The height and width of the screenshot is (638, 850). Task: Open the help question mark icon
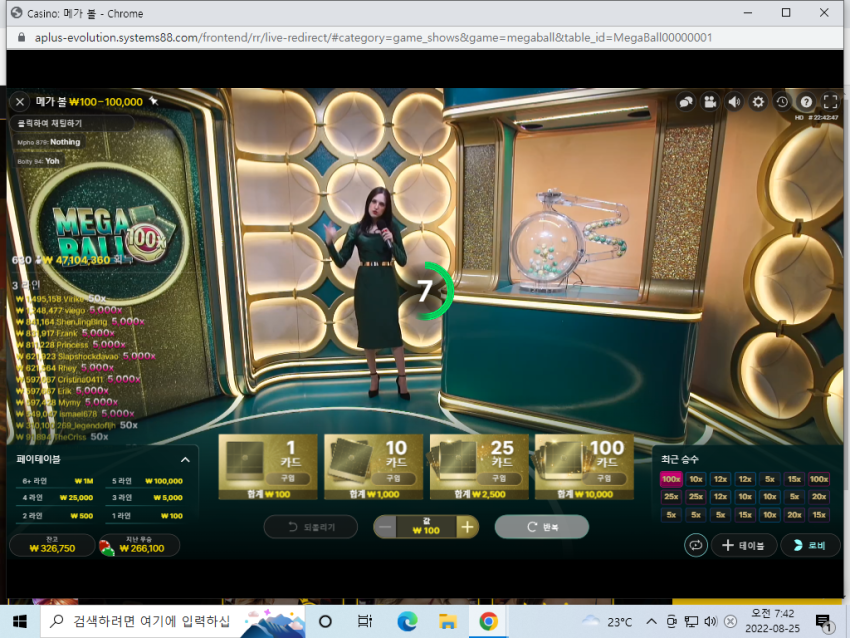click(806, 101)
